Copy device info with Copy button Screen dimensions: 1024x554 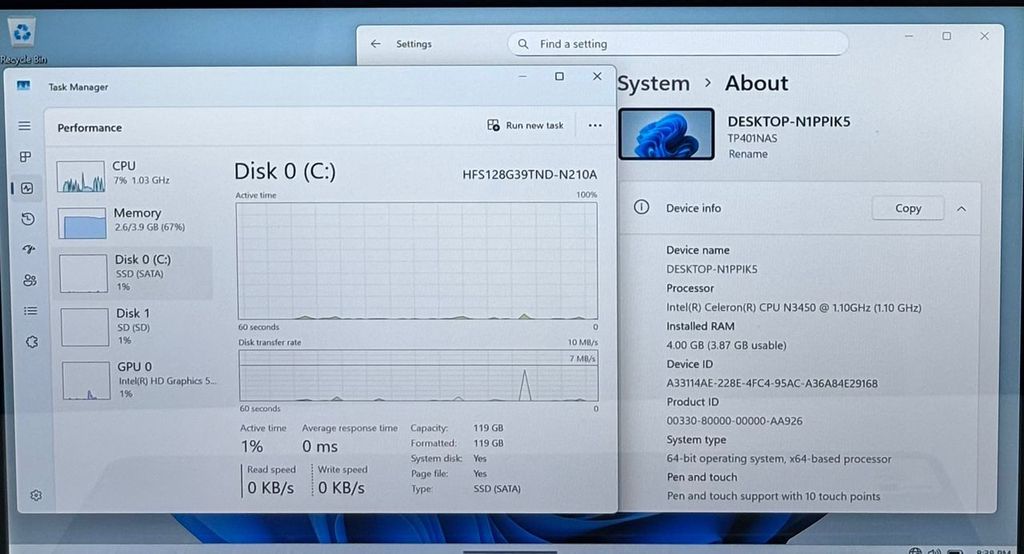click(907, 208)
